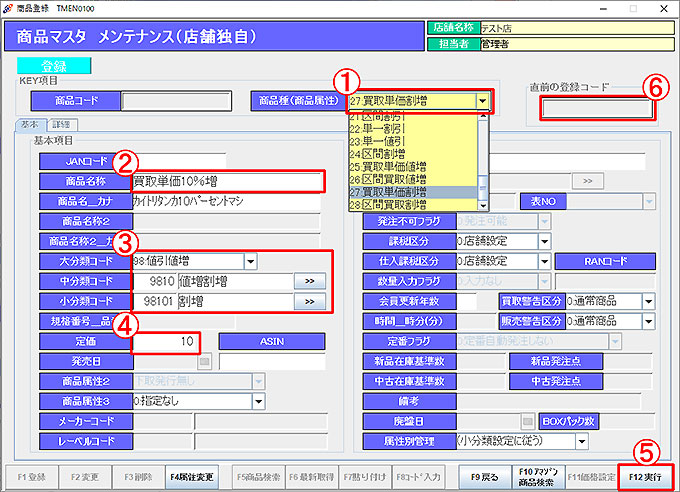680x492 pixels.
Task: Click the F3 削除 button
Action: (138, 477)
